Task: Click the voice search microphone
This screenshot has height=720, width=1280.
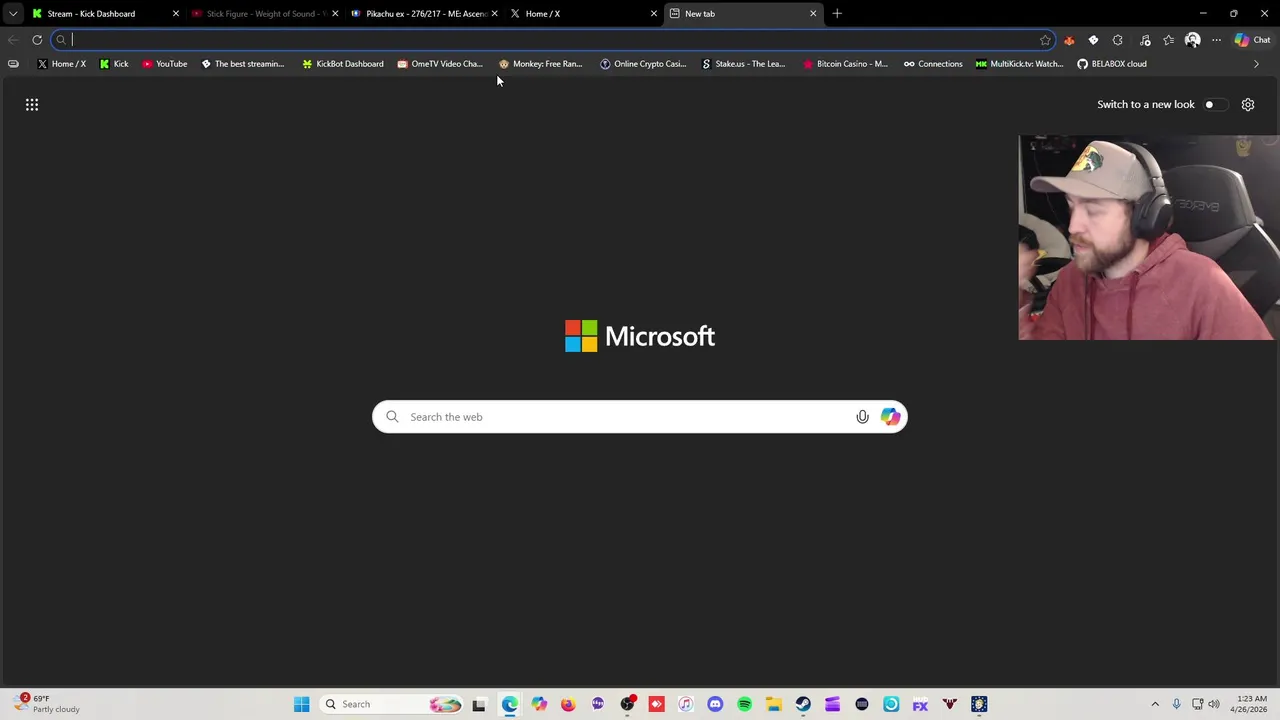Action: pyautogui.click(x=862, y=417)
